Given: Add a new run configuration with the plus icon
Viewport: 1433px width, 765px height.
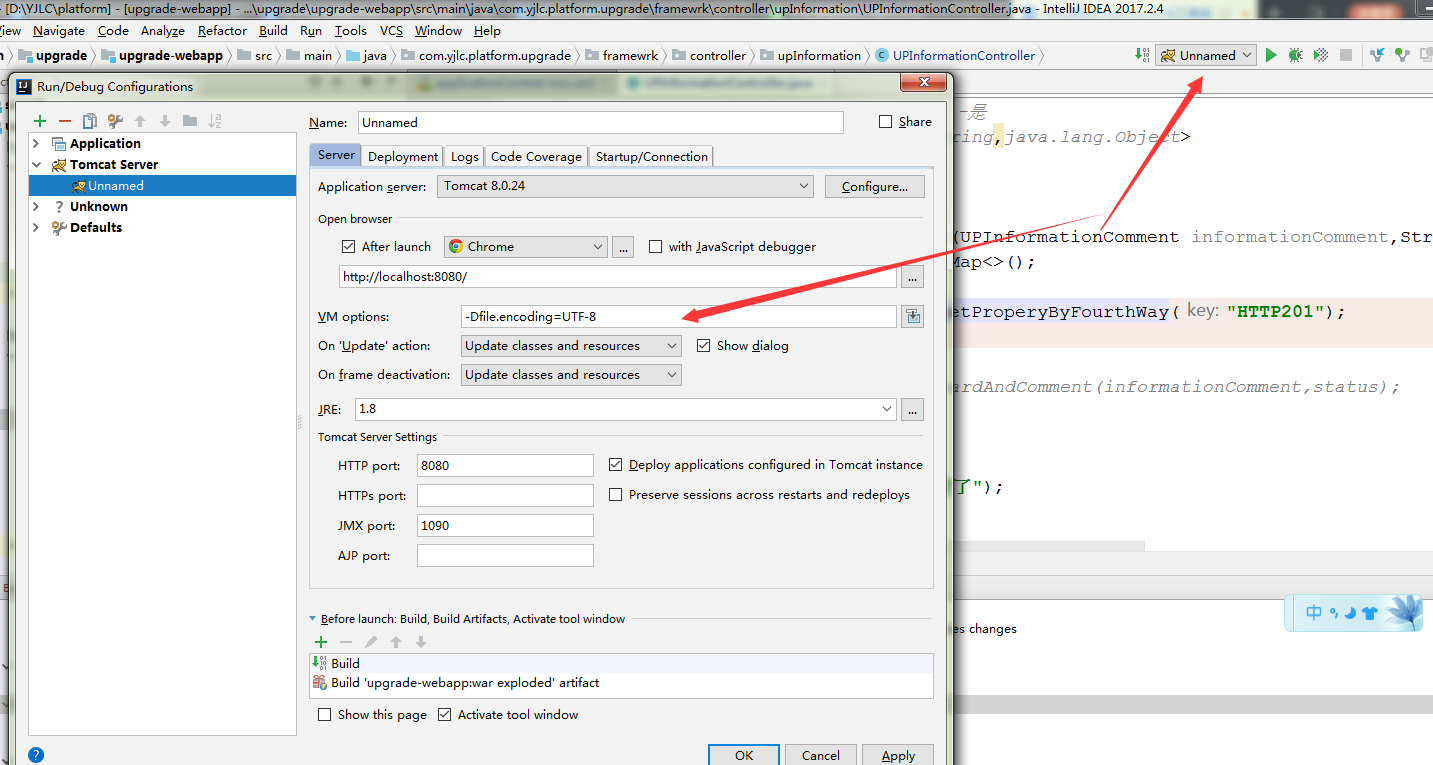Looking at the screenshot, I should [40, 121].
